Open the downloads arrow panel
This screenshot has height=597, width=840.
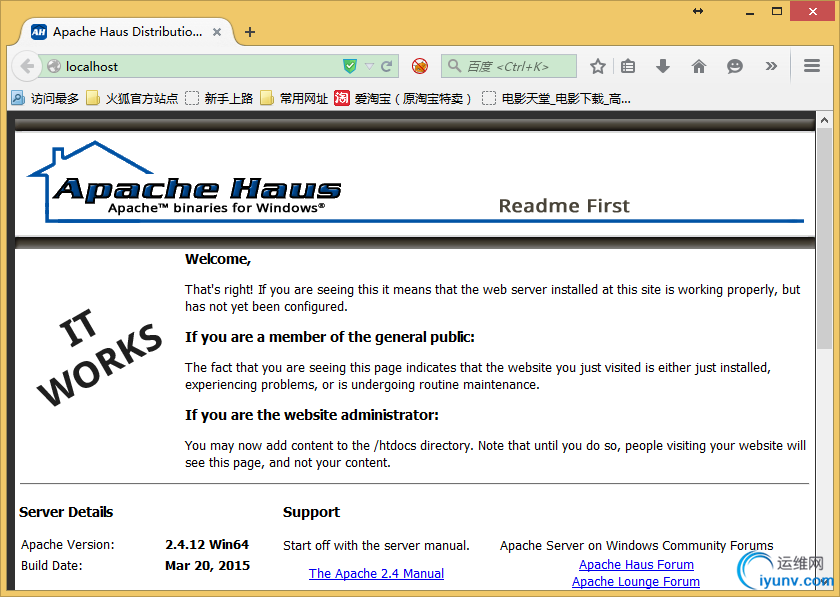(663, 66)
